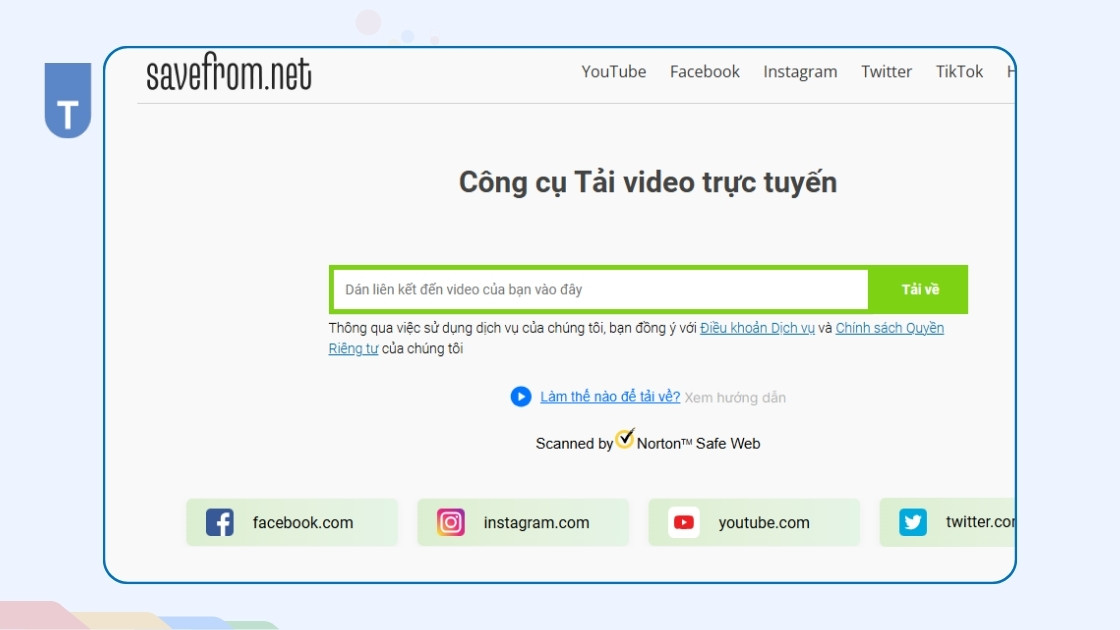Go to Instagram in the top navigation
This screenshot has width=1120, height=630.
800,72
